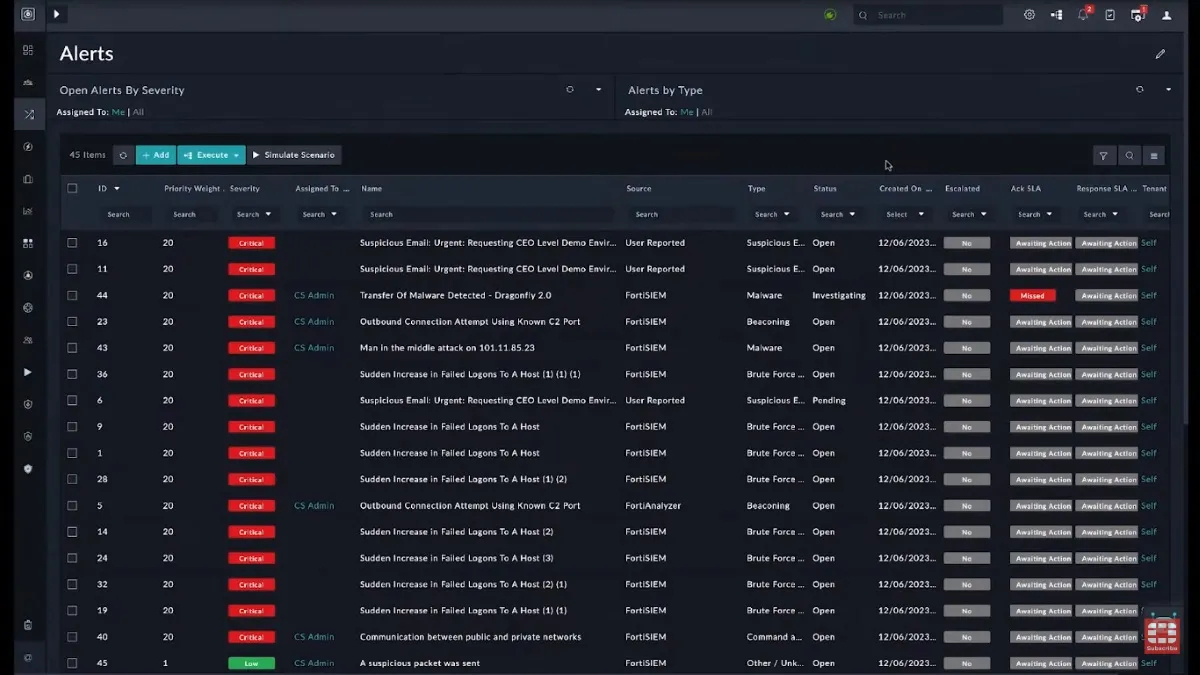The width and height of the screenshot is (1200, 675).
Task: Open alert 'Man in the middle attack on 101.11.85.23'
Action: 447,348
